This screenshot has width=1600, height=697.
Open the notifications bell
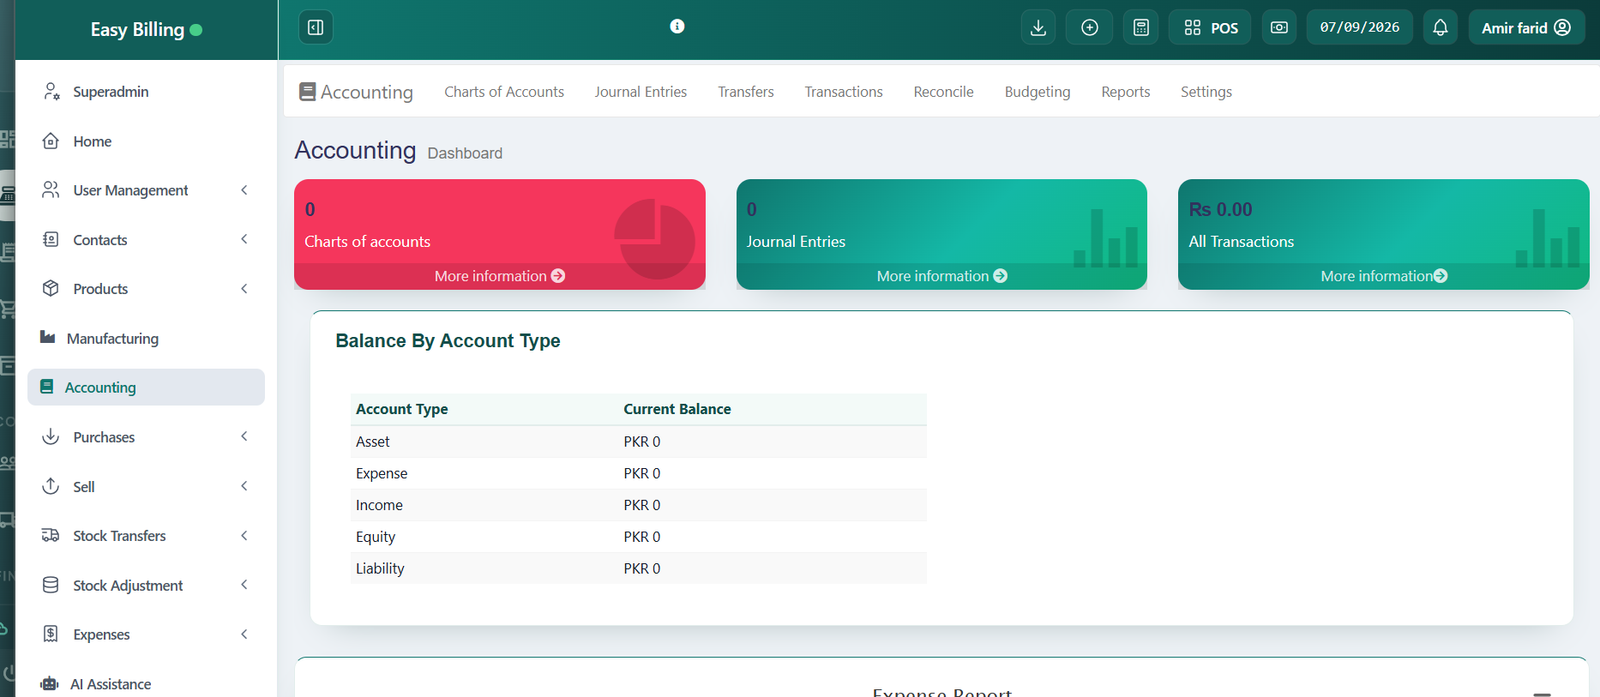point(1440,28)
